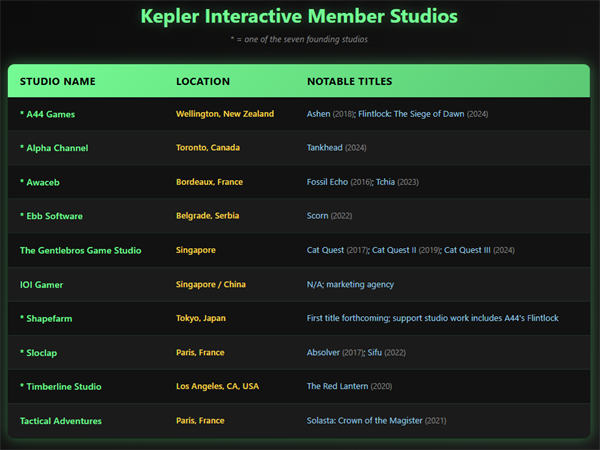The height and width of the screenshot is (450, 600).
Task: Open the Fossil Echo title link
Action: [x=327, y=182]
